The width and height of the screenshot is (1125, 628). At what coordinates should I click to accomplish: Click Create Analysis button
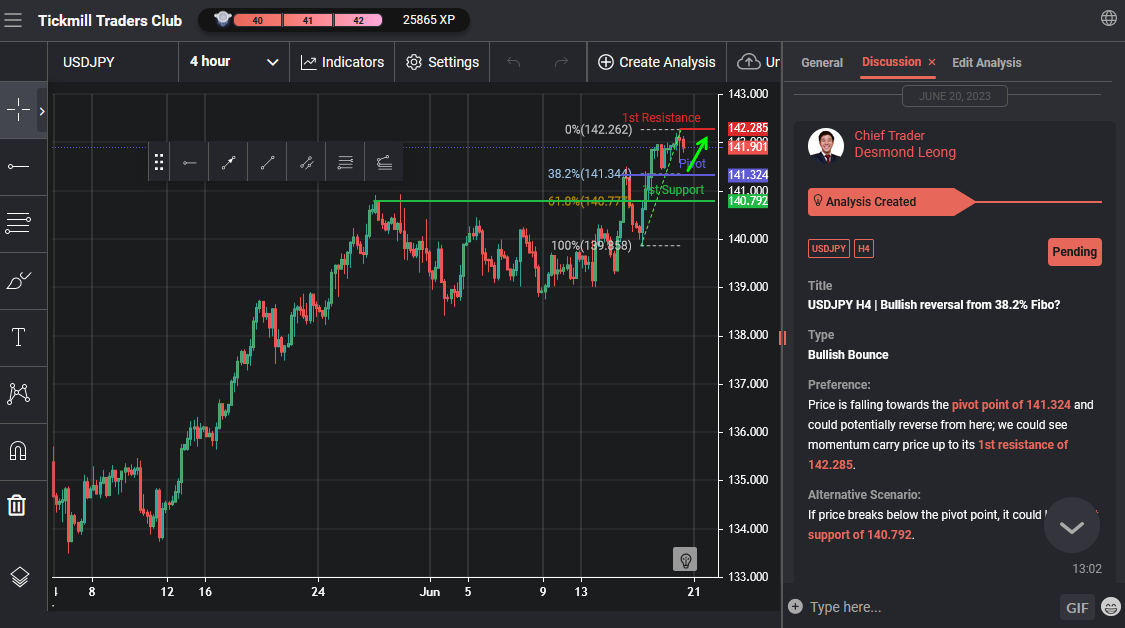click(656, 62)
